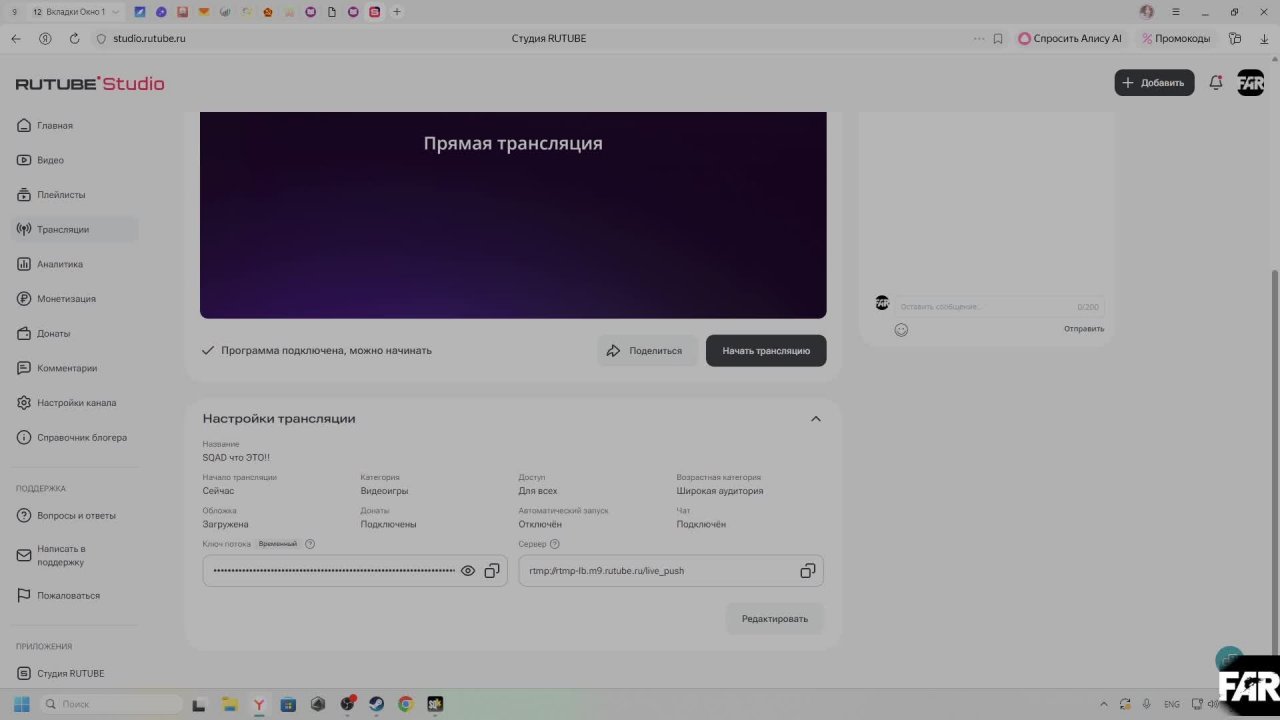The width and height of the screenshot is (1280, 720).
Task: Bookmark this page
Action: [x=998, y=39]
